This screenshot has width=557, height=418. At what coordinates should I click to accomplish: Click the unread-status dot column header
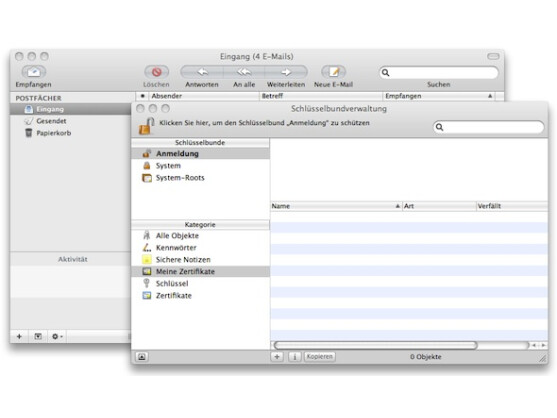[142, 96]
